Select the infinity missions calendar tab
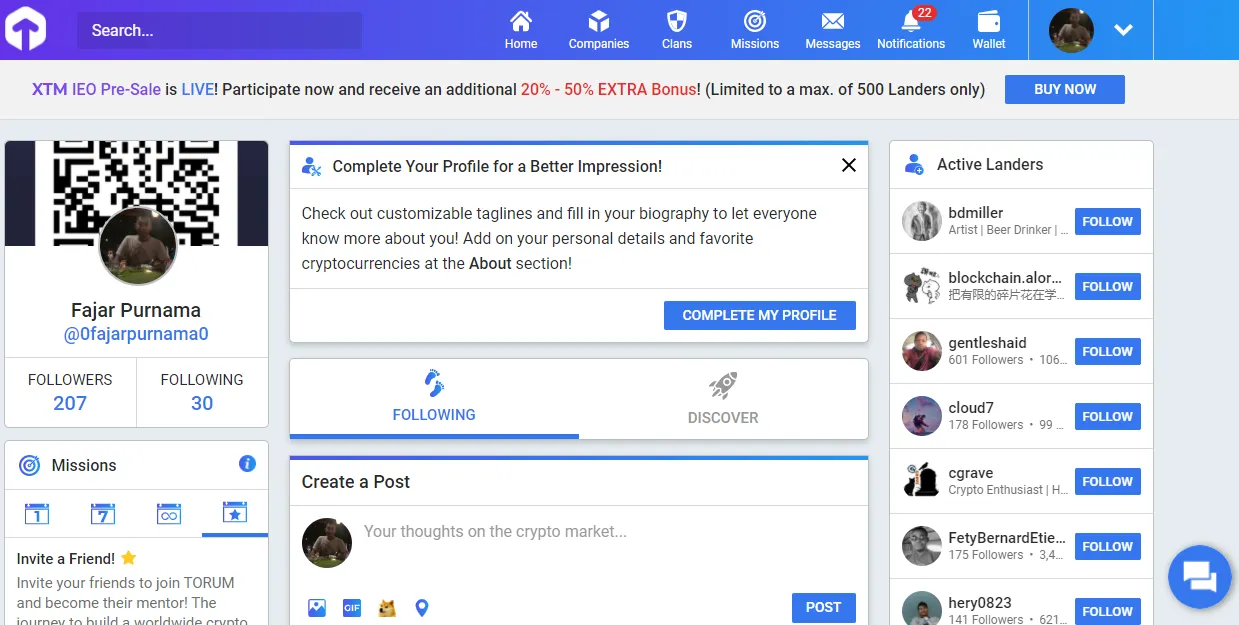Viewport: 1239px width, 625px height. (169, 514)
